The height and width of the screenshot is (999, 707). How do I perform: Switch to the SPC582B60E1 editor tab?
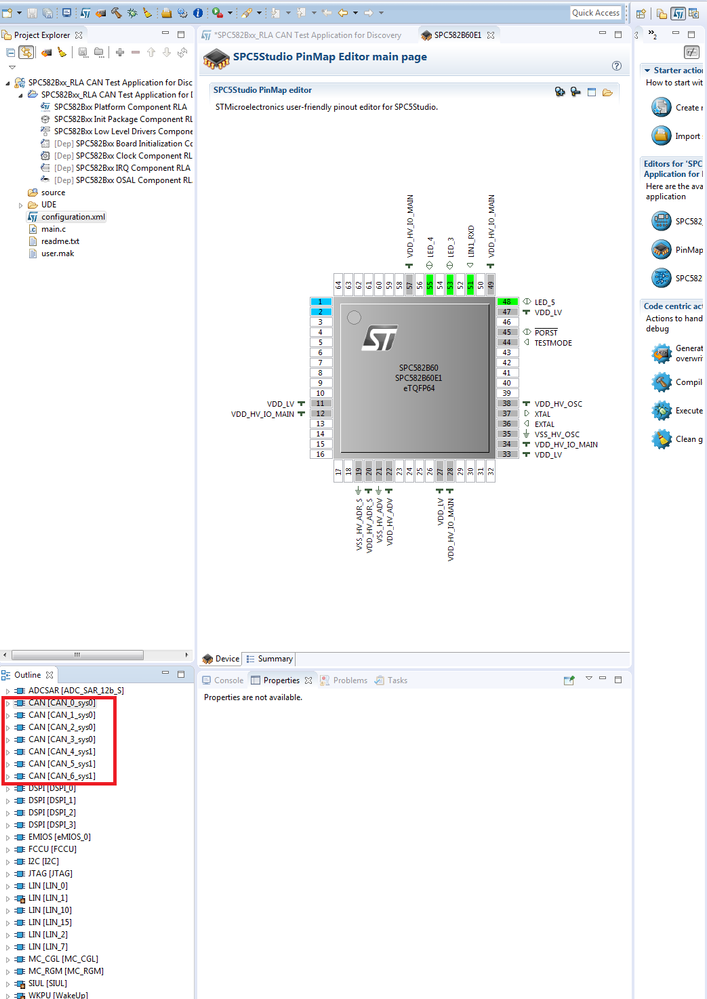pos(457,35)
